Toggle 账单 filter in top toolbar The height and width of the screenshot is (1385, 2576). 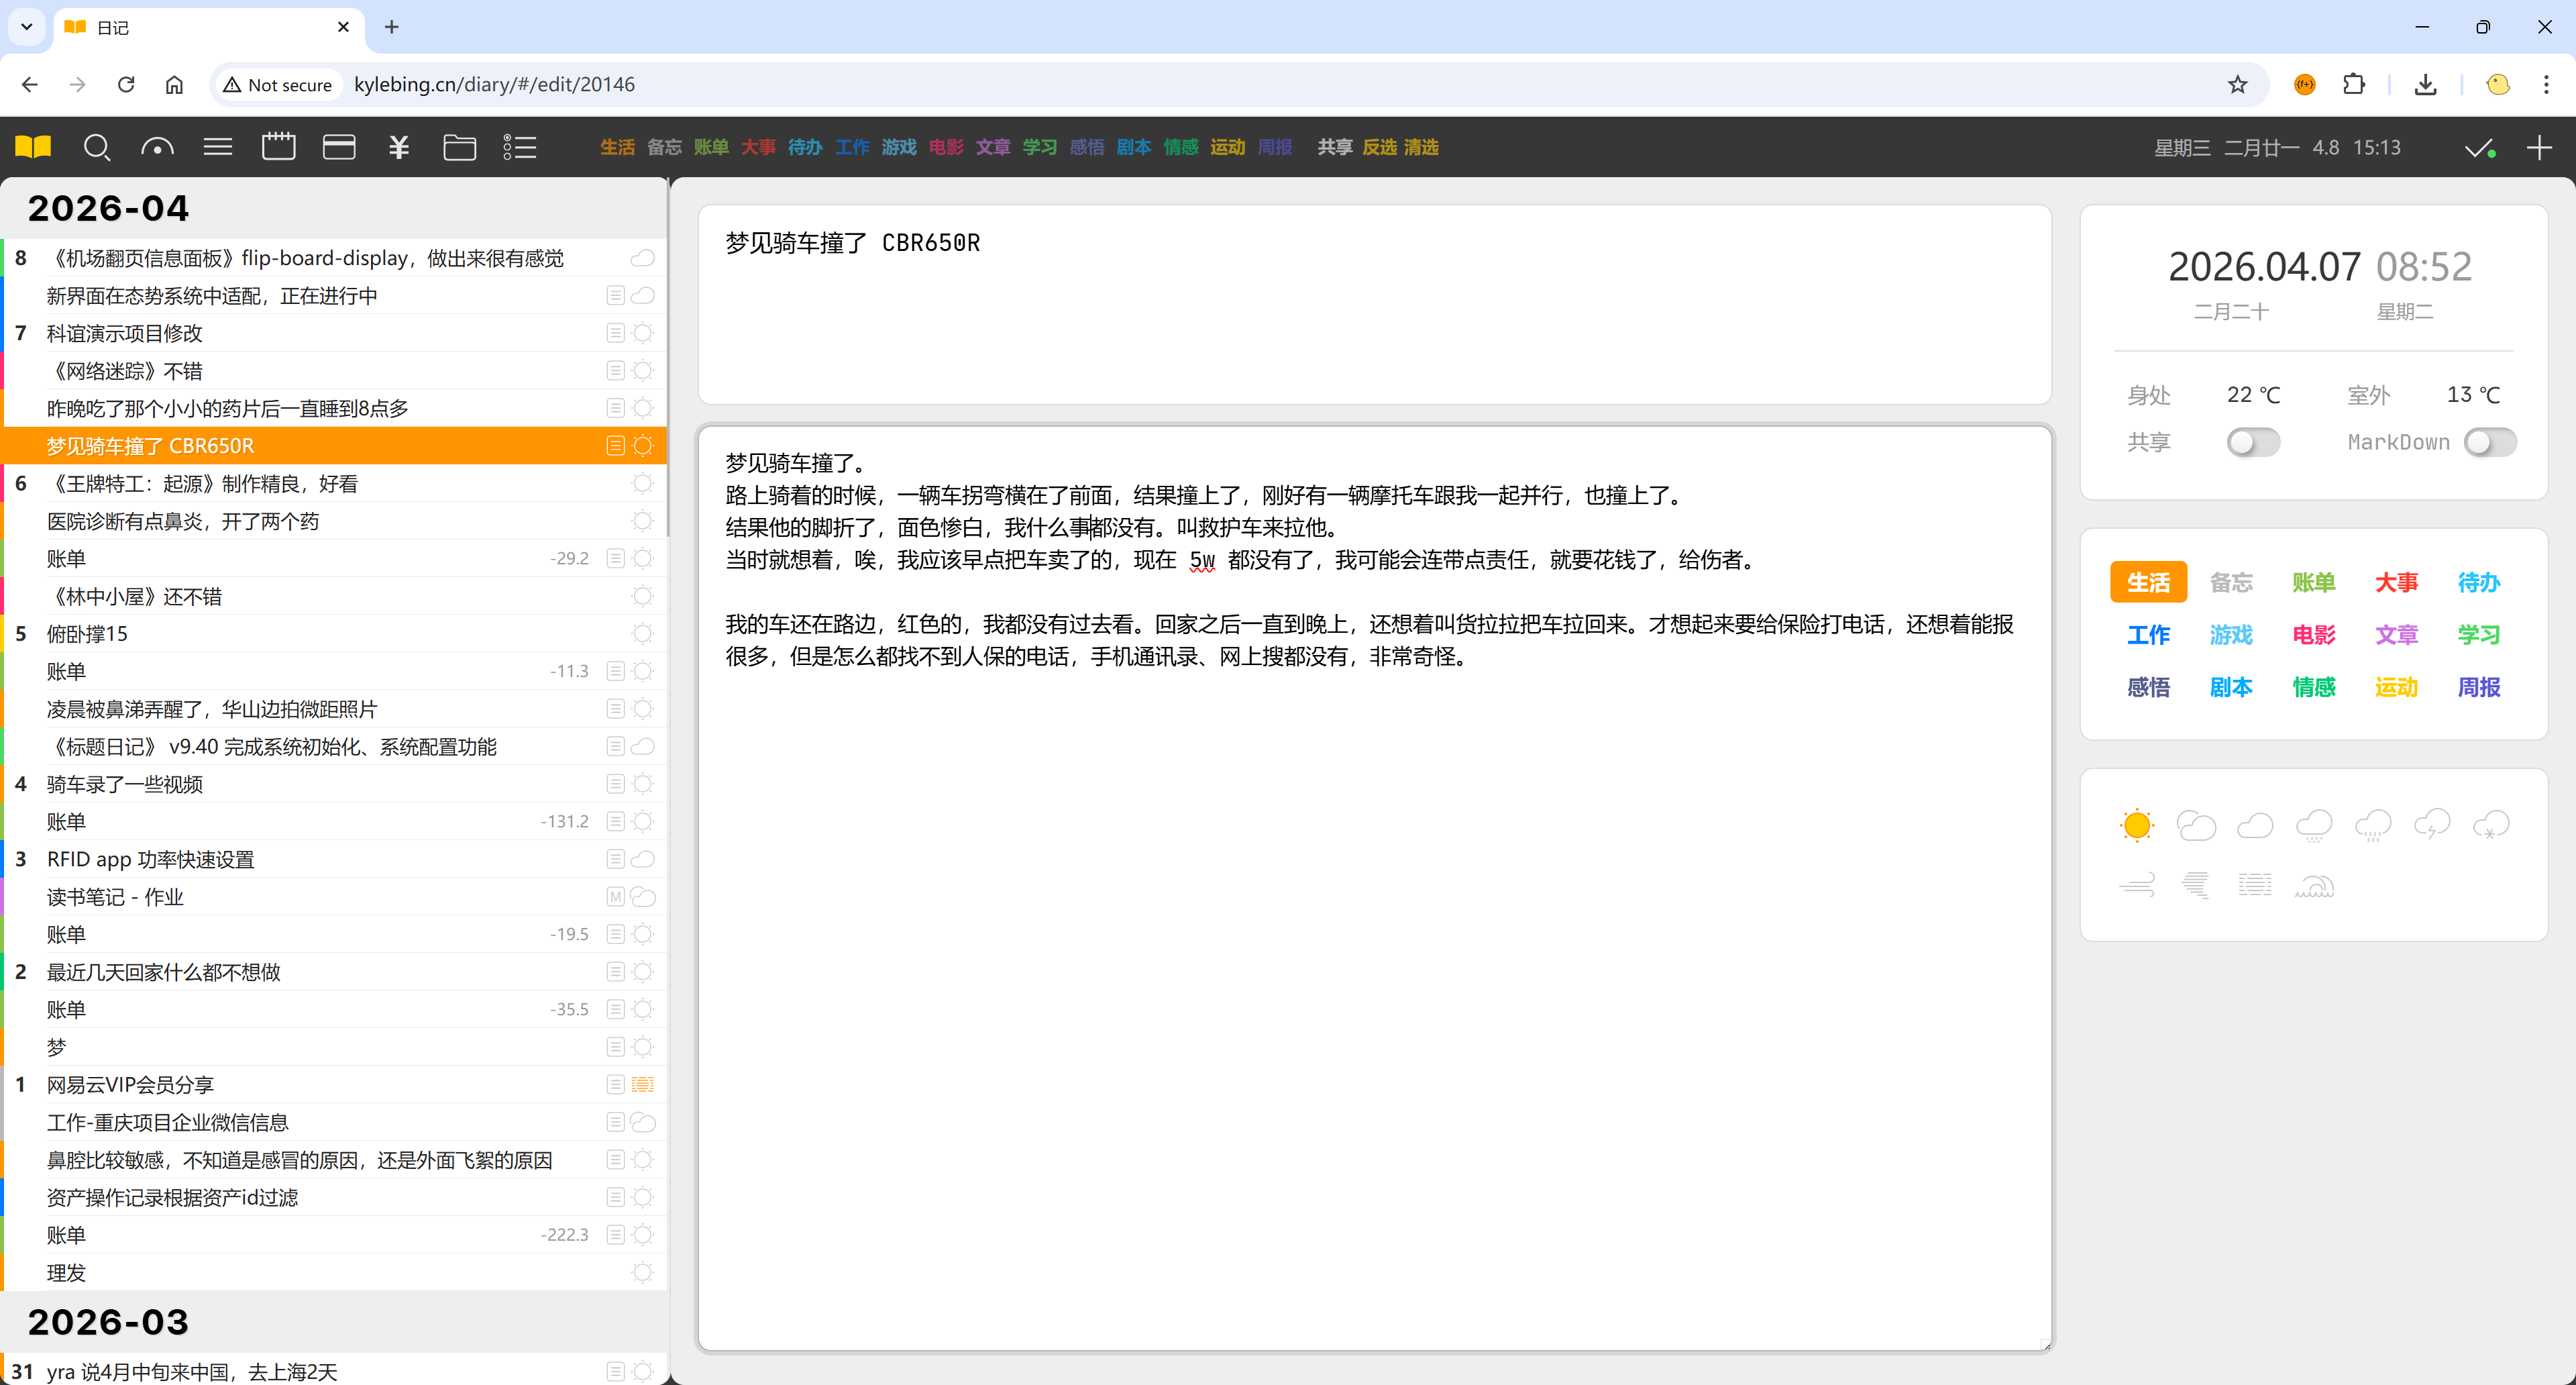click(711, 147)
